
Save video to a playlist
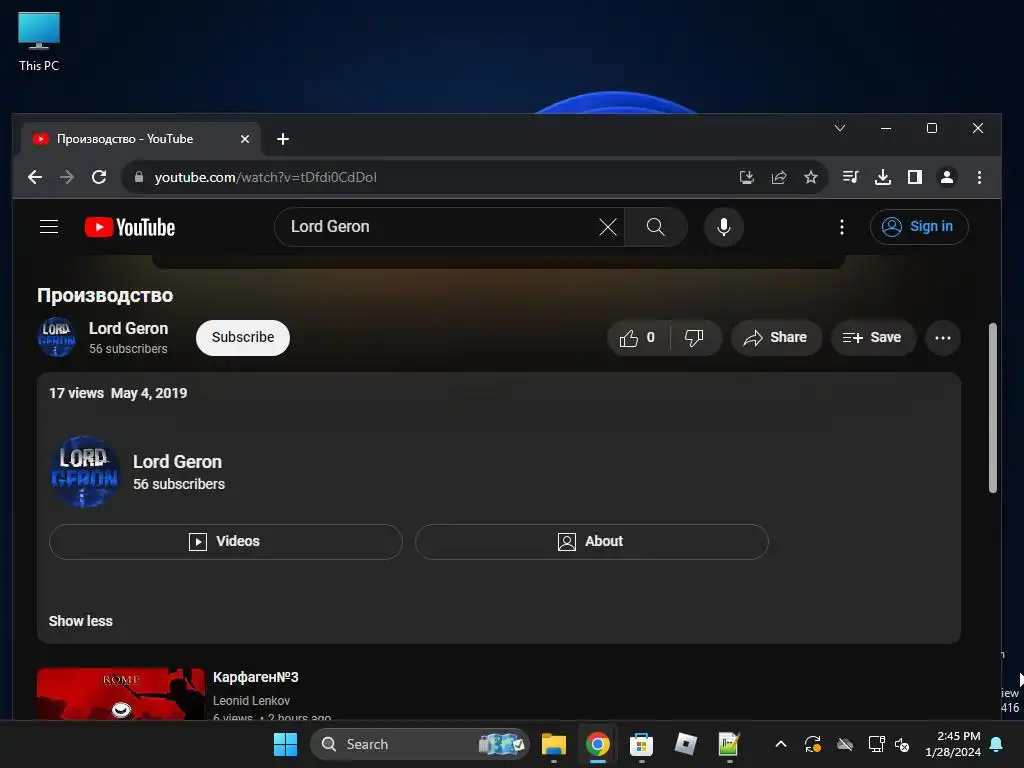[x=872, y=338]
